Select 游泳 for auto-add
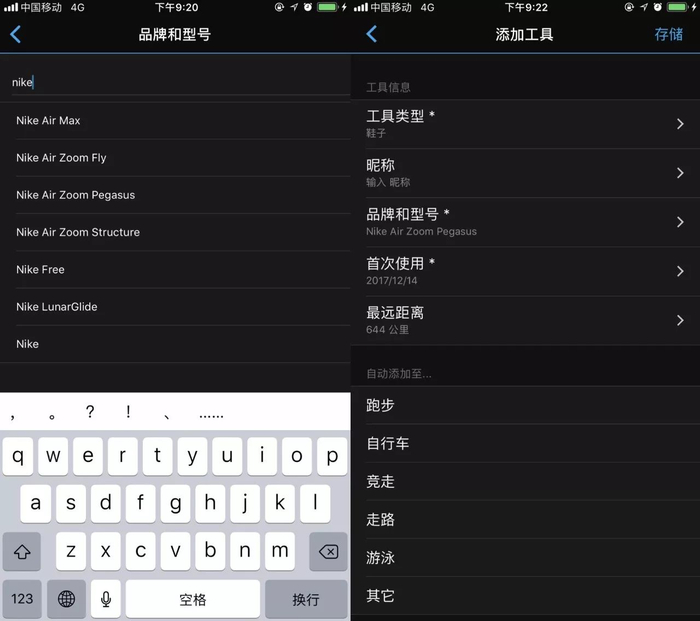 (525, 558)
